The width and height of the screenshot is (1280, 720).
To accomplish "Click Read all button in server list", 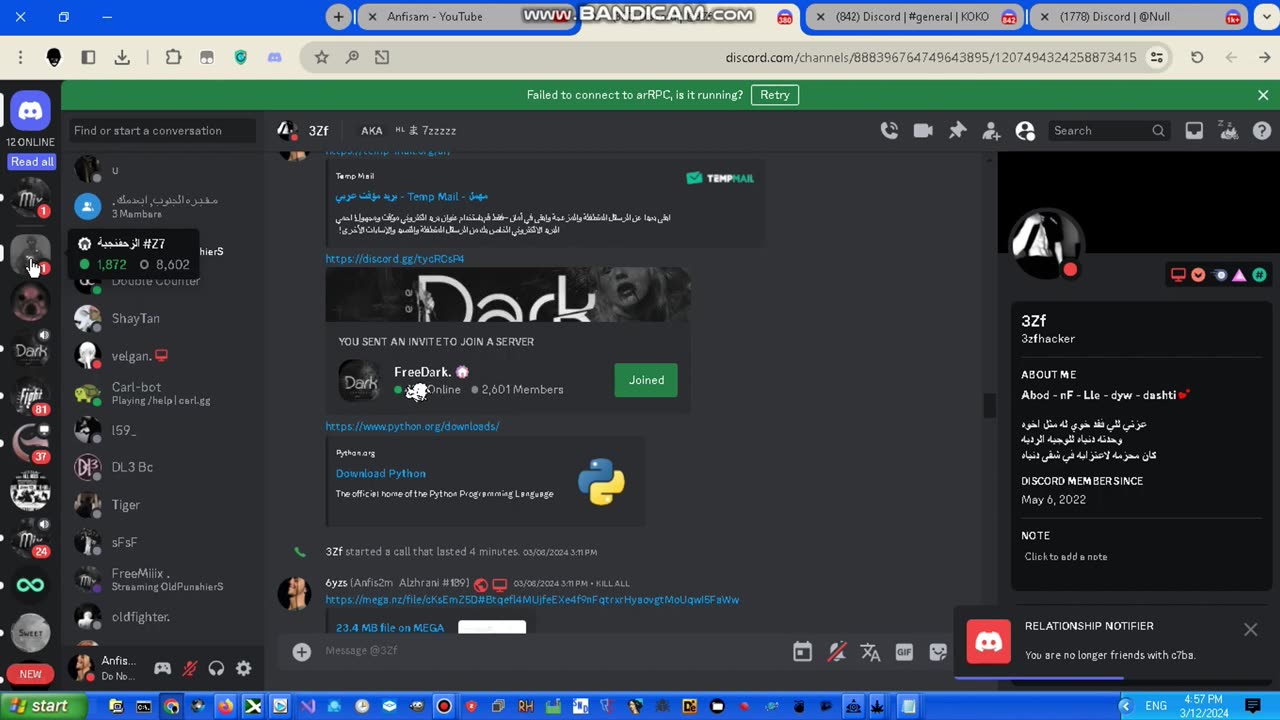I will pos(32,161).
